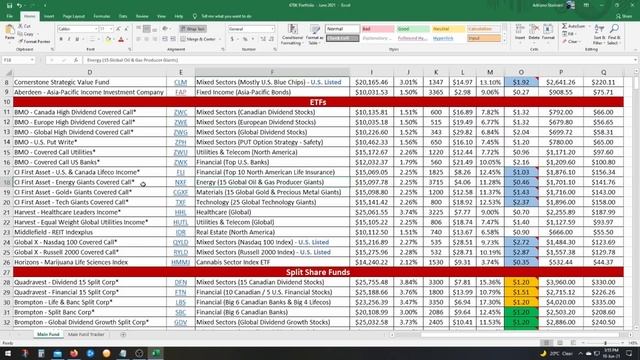Expand the Merge & Center dropdown arrow
This screenshot has width=640, height=360.
click(220, 39)
